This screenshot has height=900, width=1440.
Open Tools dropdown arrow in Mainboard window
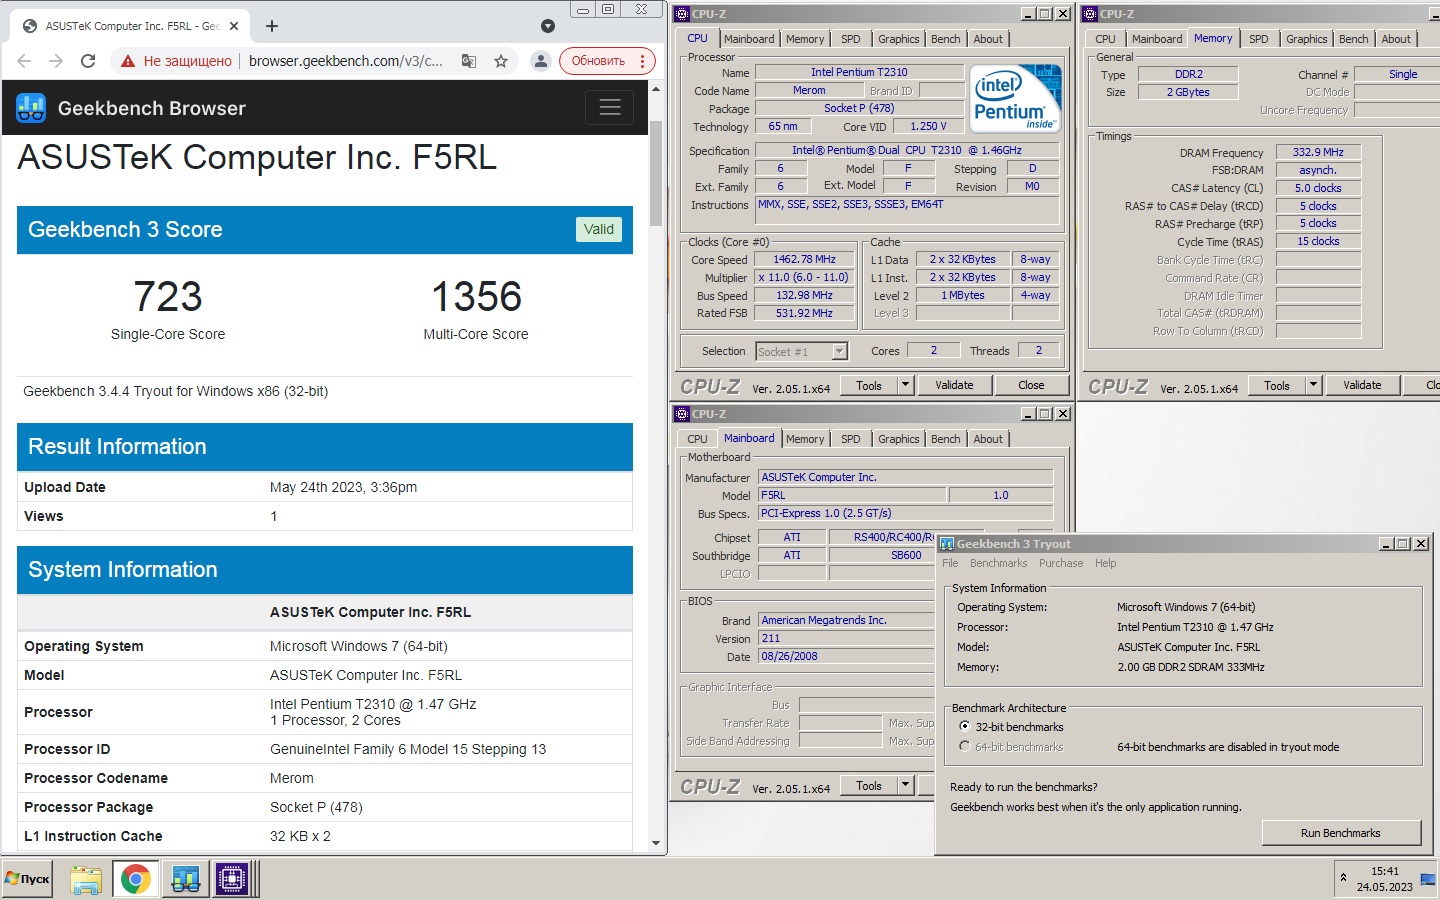click(905, 785)
